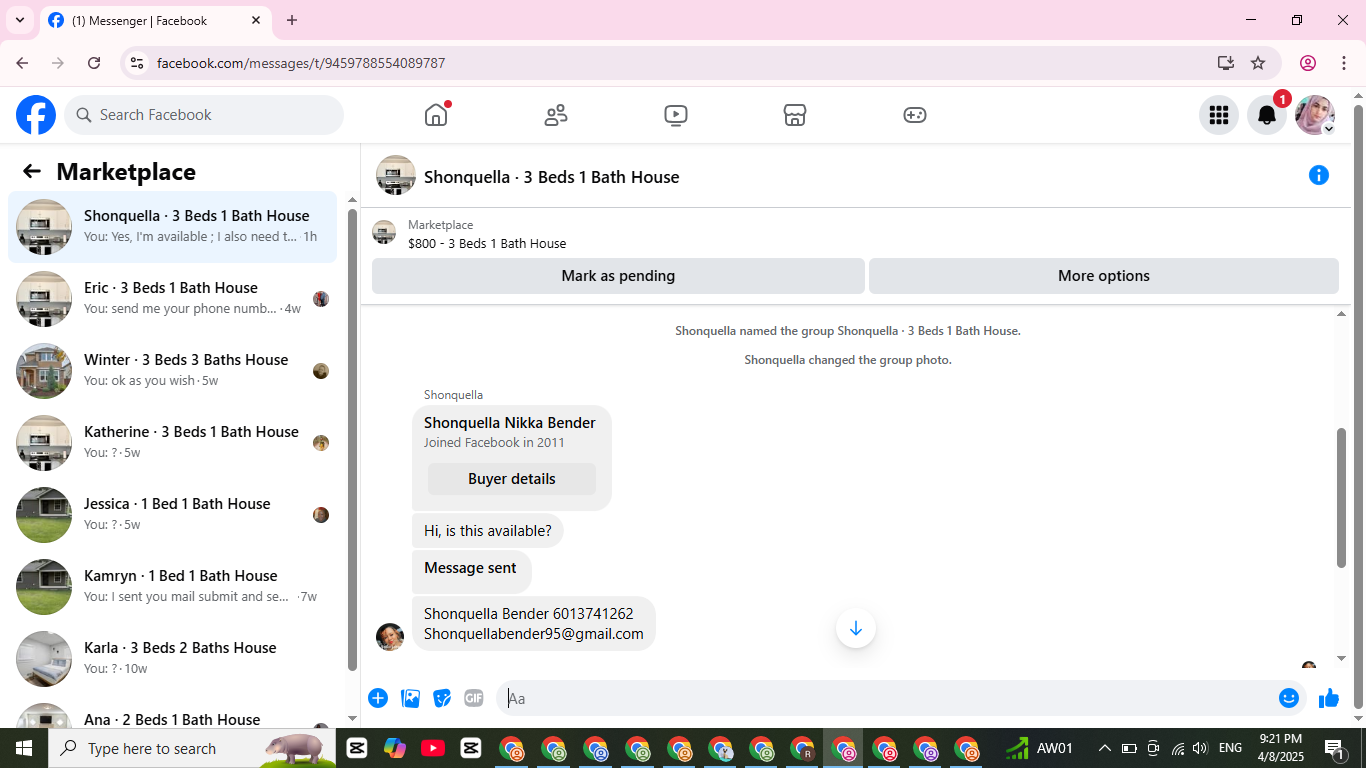Click the Shonquella Nikka Bender profile name
The height and width of the screenshot is (768, 1366).
pos(510,422)
